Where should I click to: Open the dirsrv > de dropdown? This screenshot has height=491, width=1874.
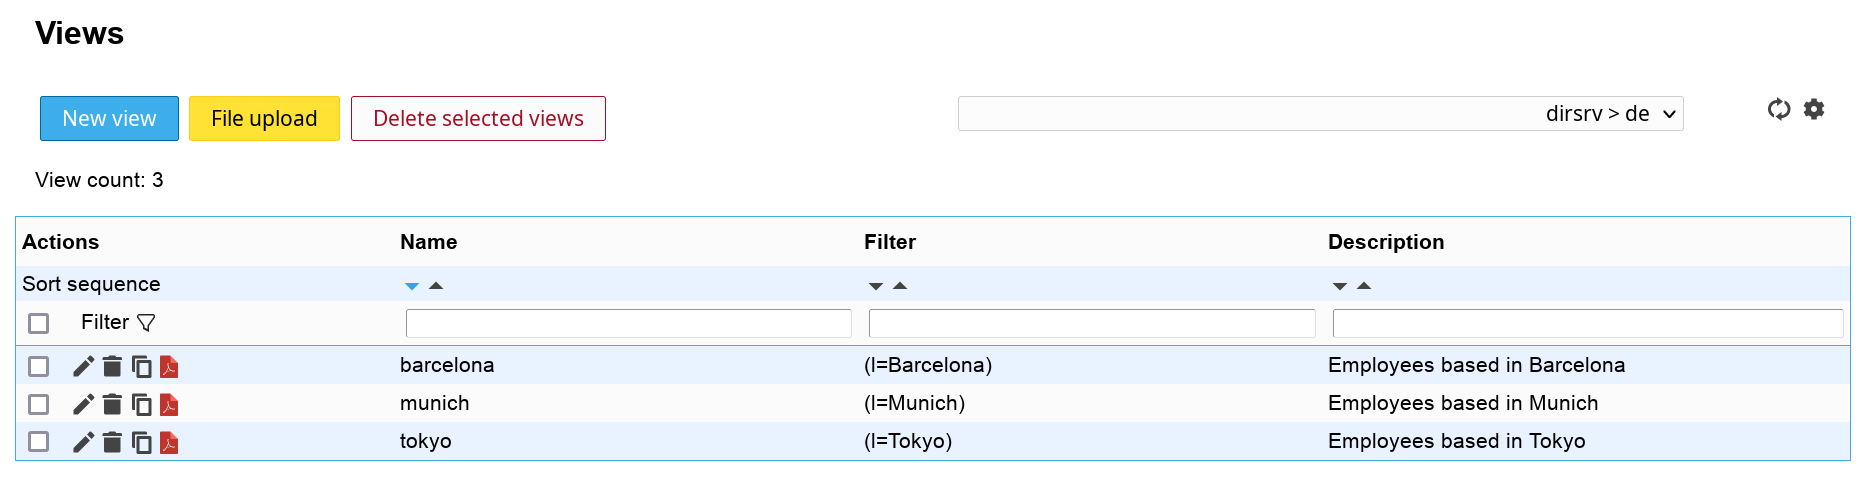pos(1320,114)
